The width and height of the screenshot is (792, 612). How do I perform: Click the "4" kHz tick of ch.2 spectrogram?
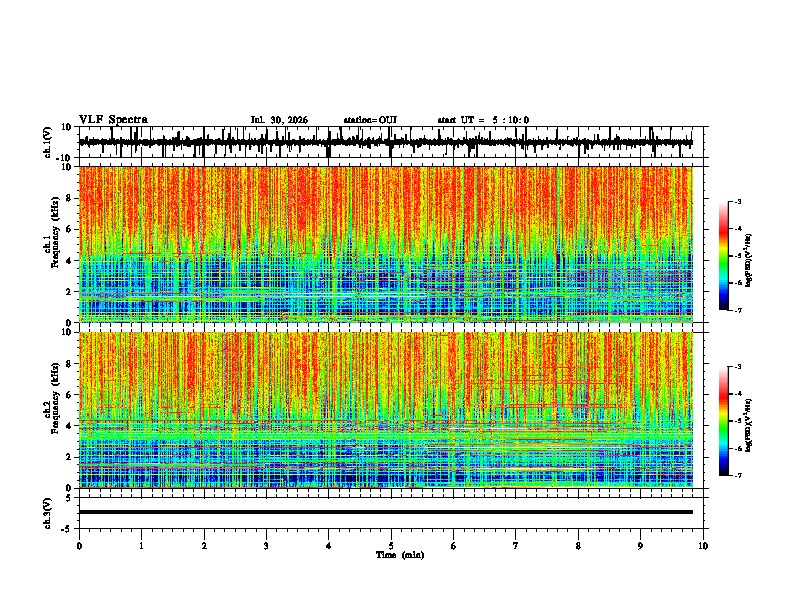point(69,426)
